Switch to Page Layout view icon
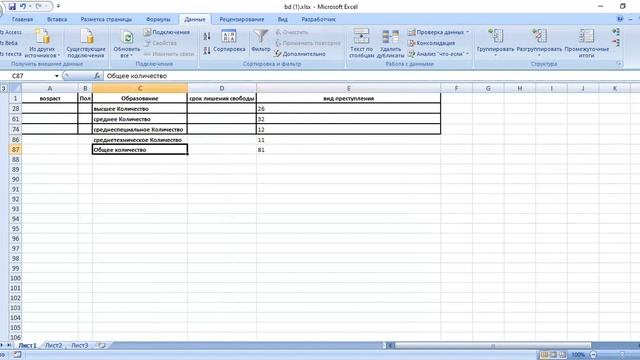This screenshot has width=640, height=360. [x=553, y=355]
